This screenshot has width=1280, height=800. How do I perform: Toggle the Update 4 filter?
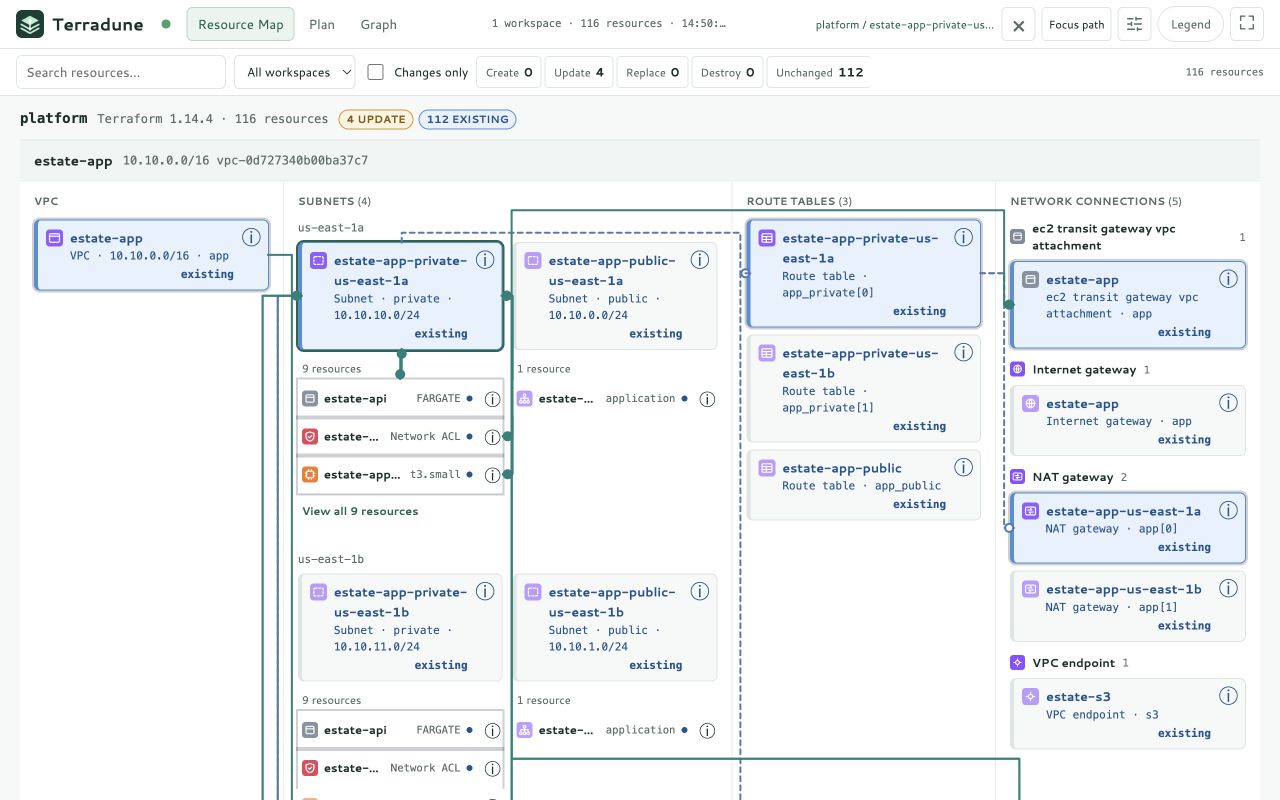point(579,72)
